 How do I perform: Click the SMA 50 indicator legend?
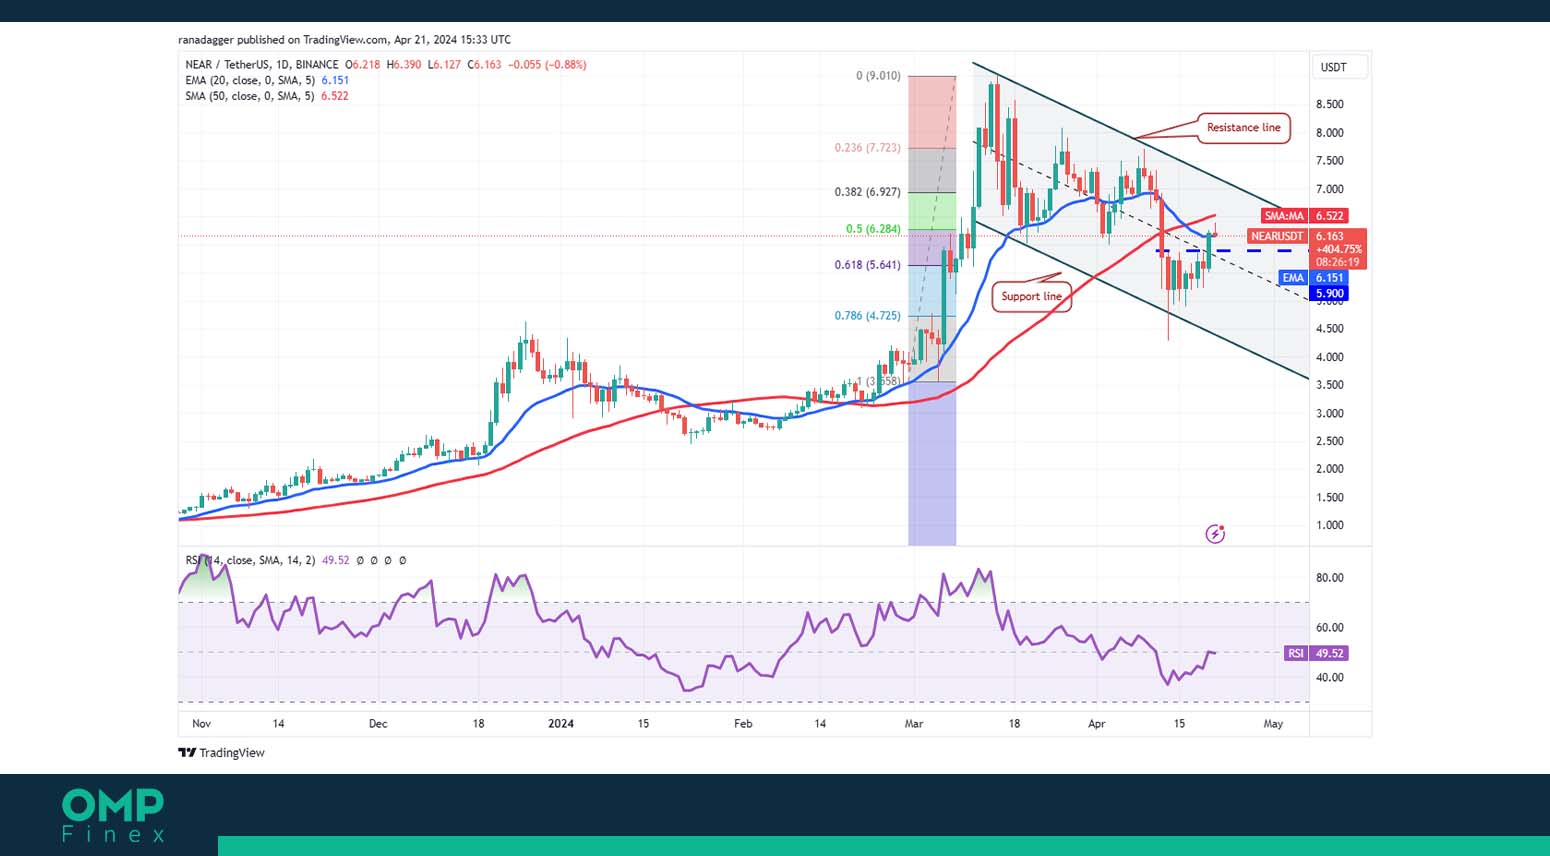267,97
